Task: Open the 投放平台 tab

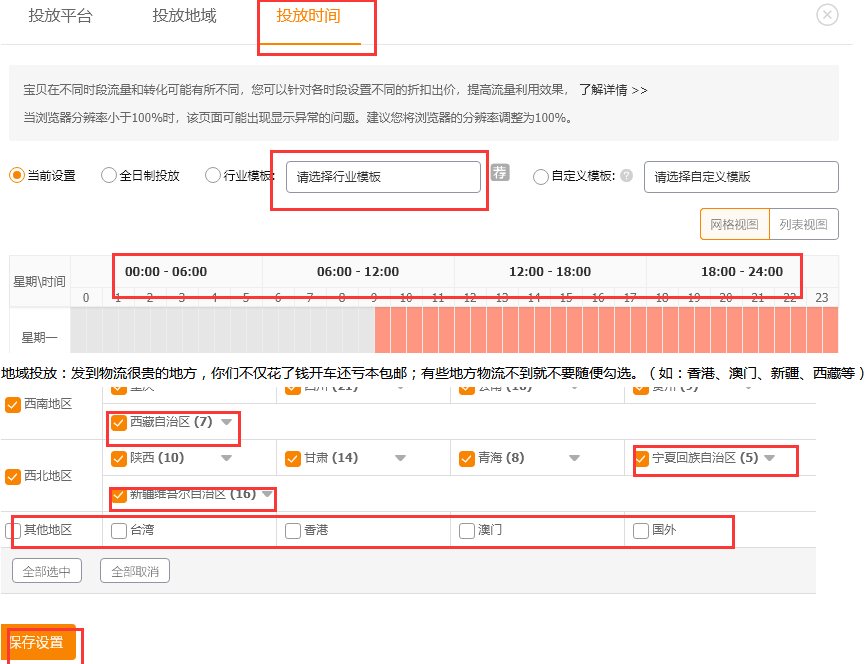Action: (x=61, y=16)
